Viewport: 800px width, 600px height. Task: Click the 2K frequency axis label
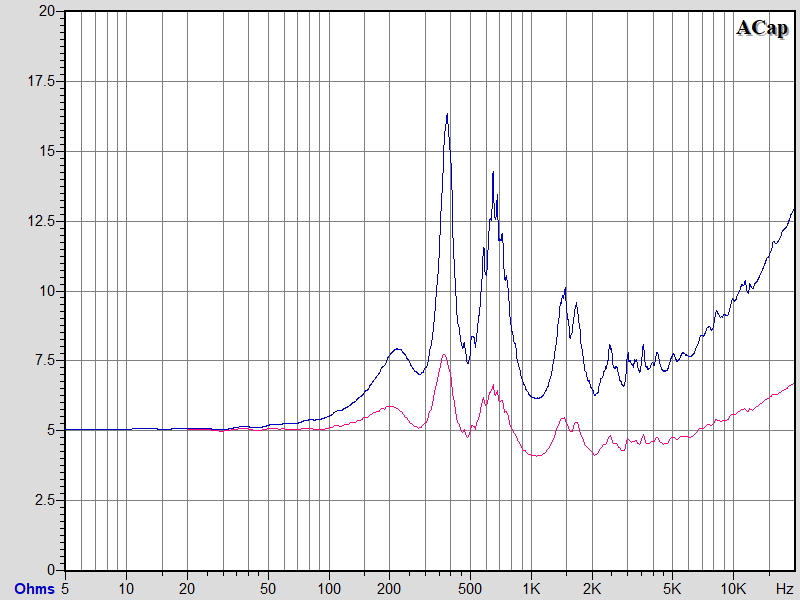click(x=592, y=587)
